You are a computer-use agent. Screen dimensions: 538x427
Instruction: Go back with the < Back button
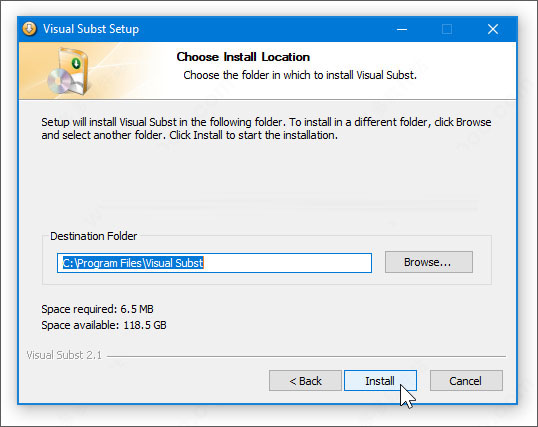(305, 381)
